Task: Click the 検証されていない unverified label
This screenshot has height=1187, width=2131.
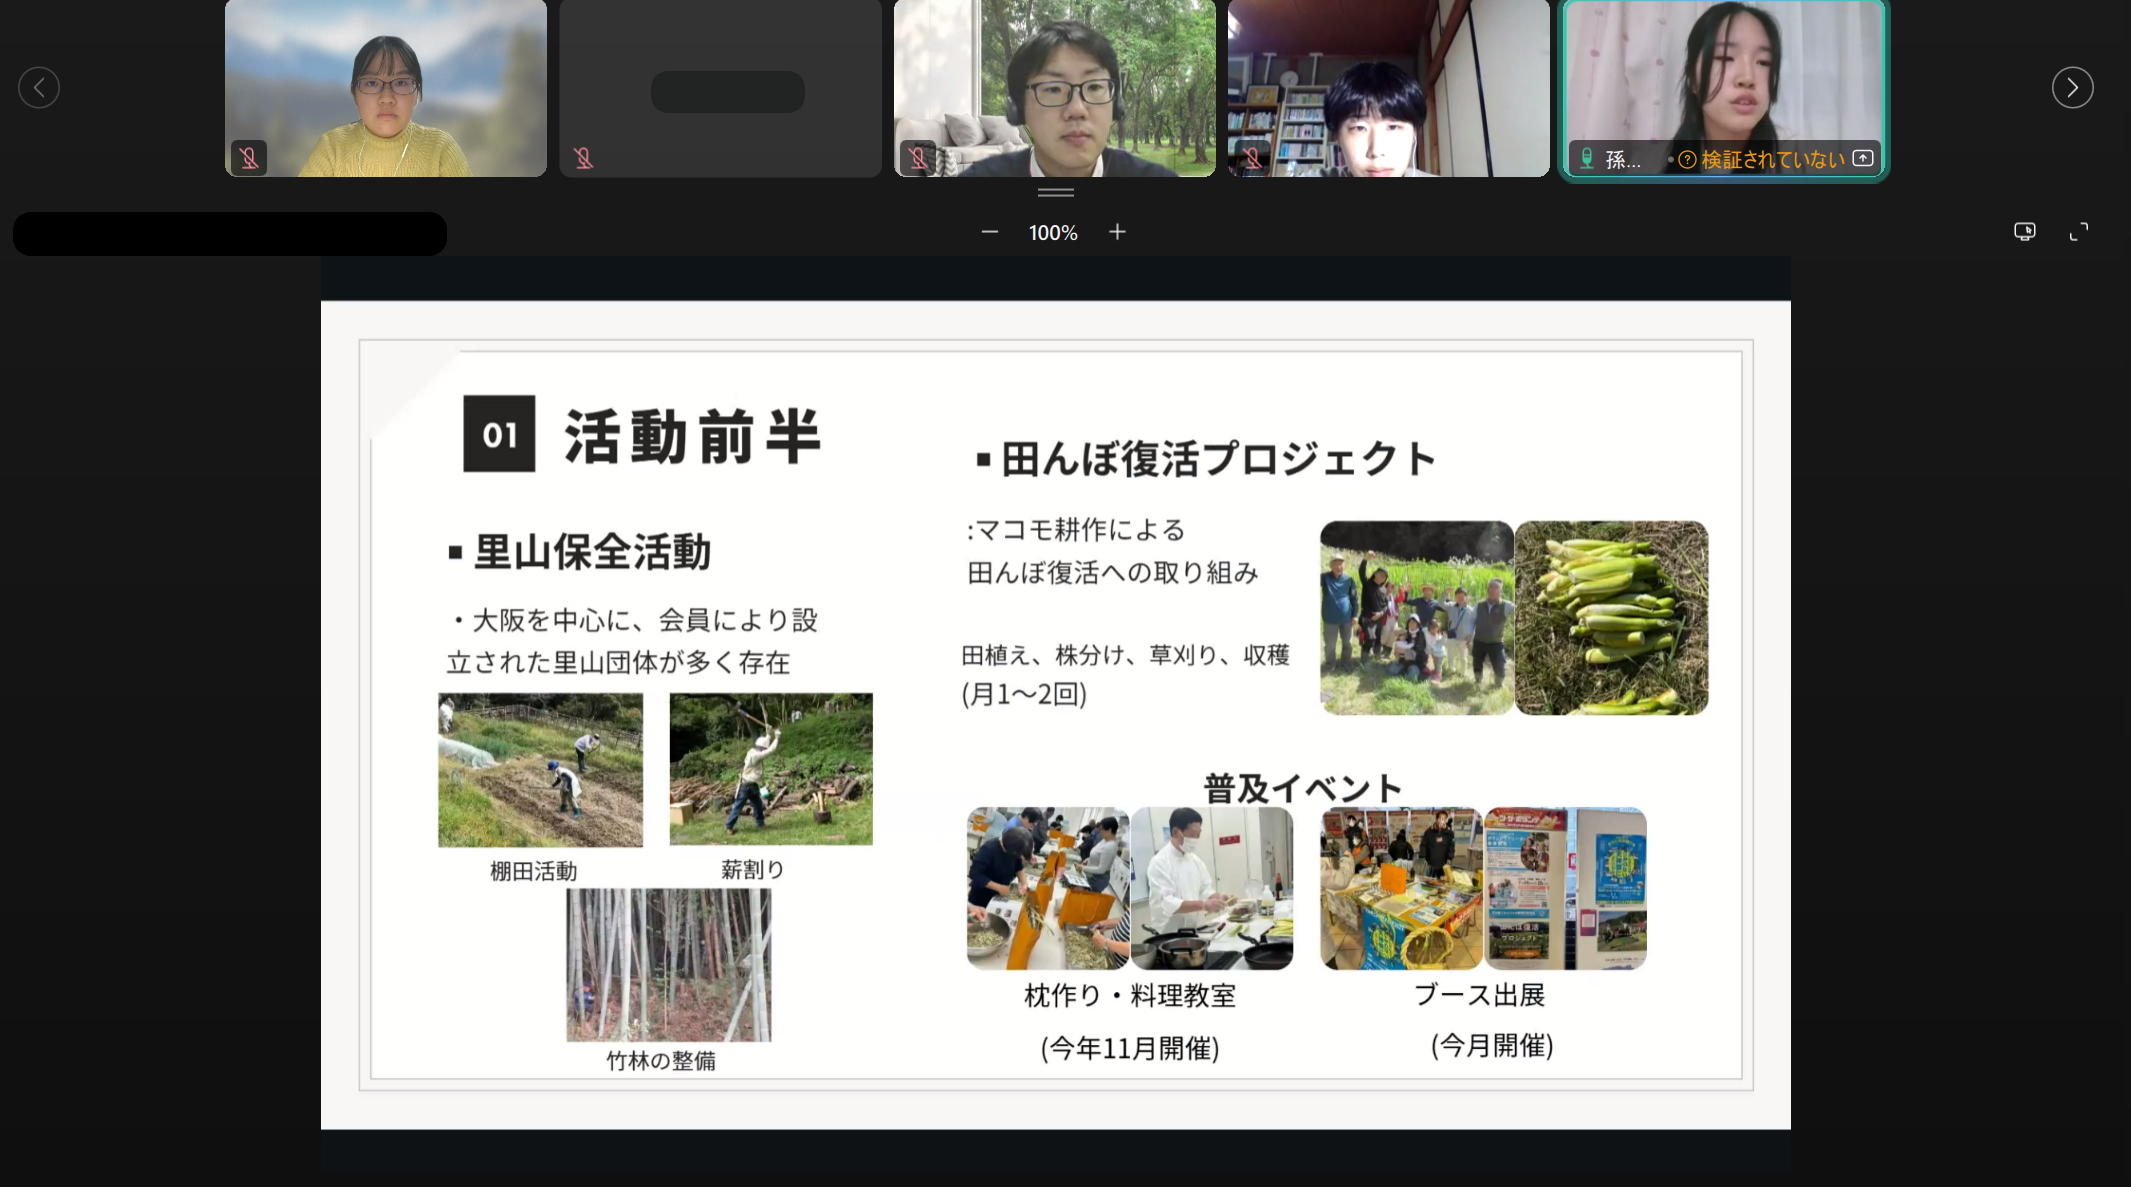Action: (x=1772, y=159)
